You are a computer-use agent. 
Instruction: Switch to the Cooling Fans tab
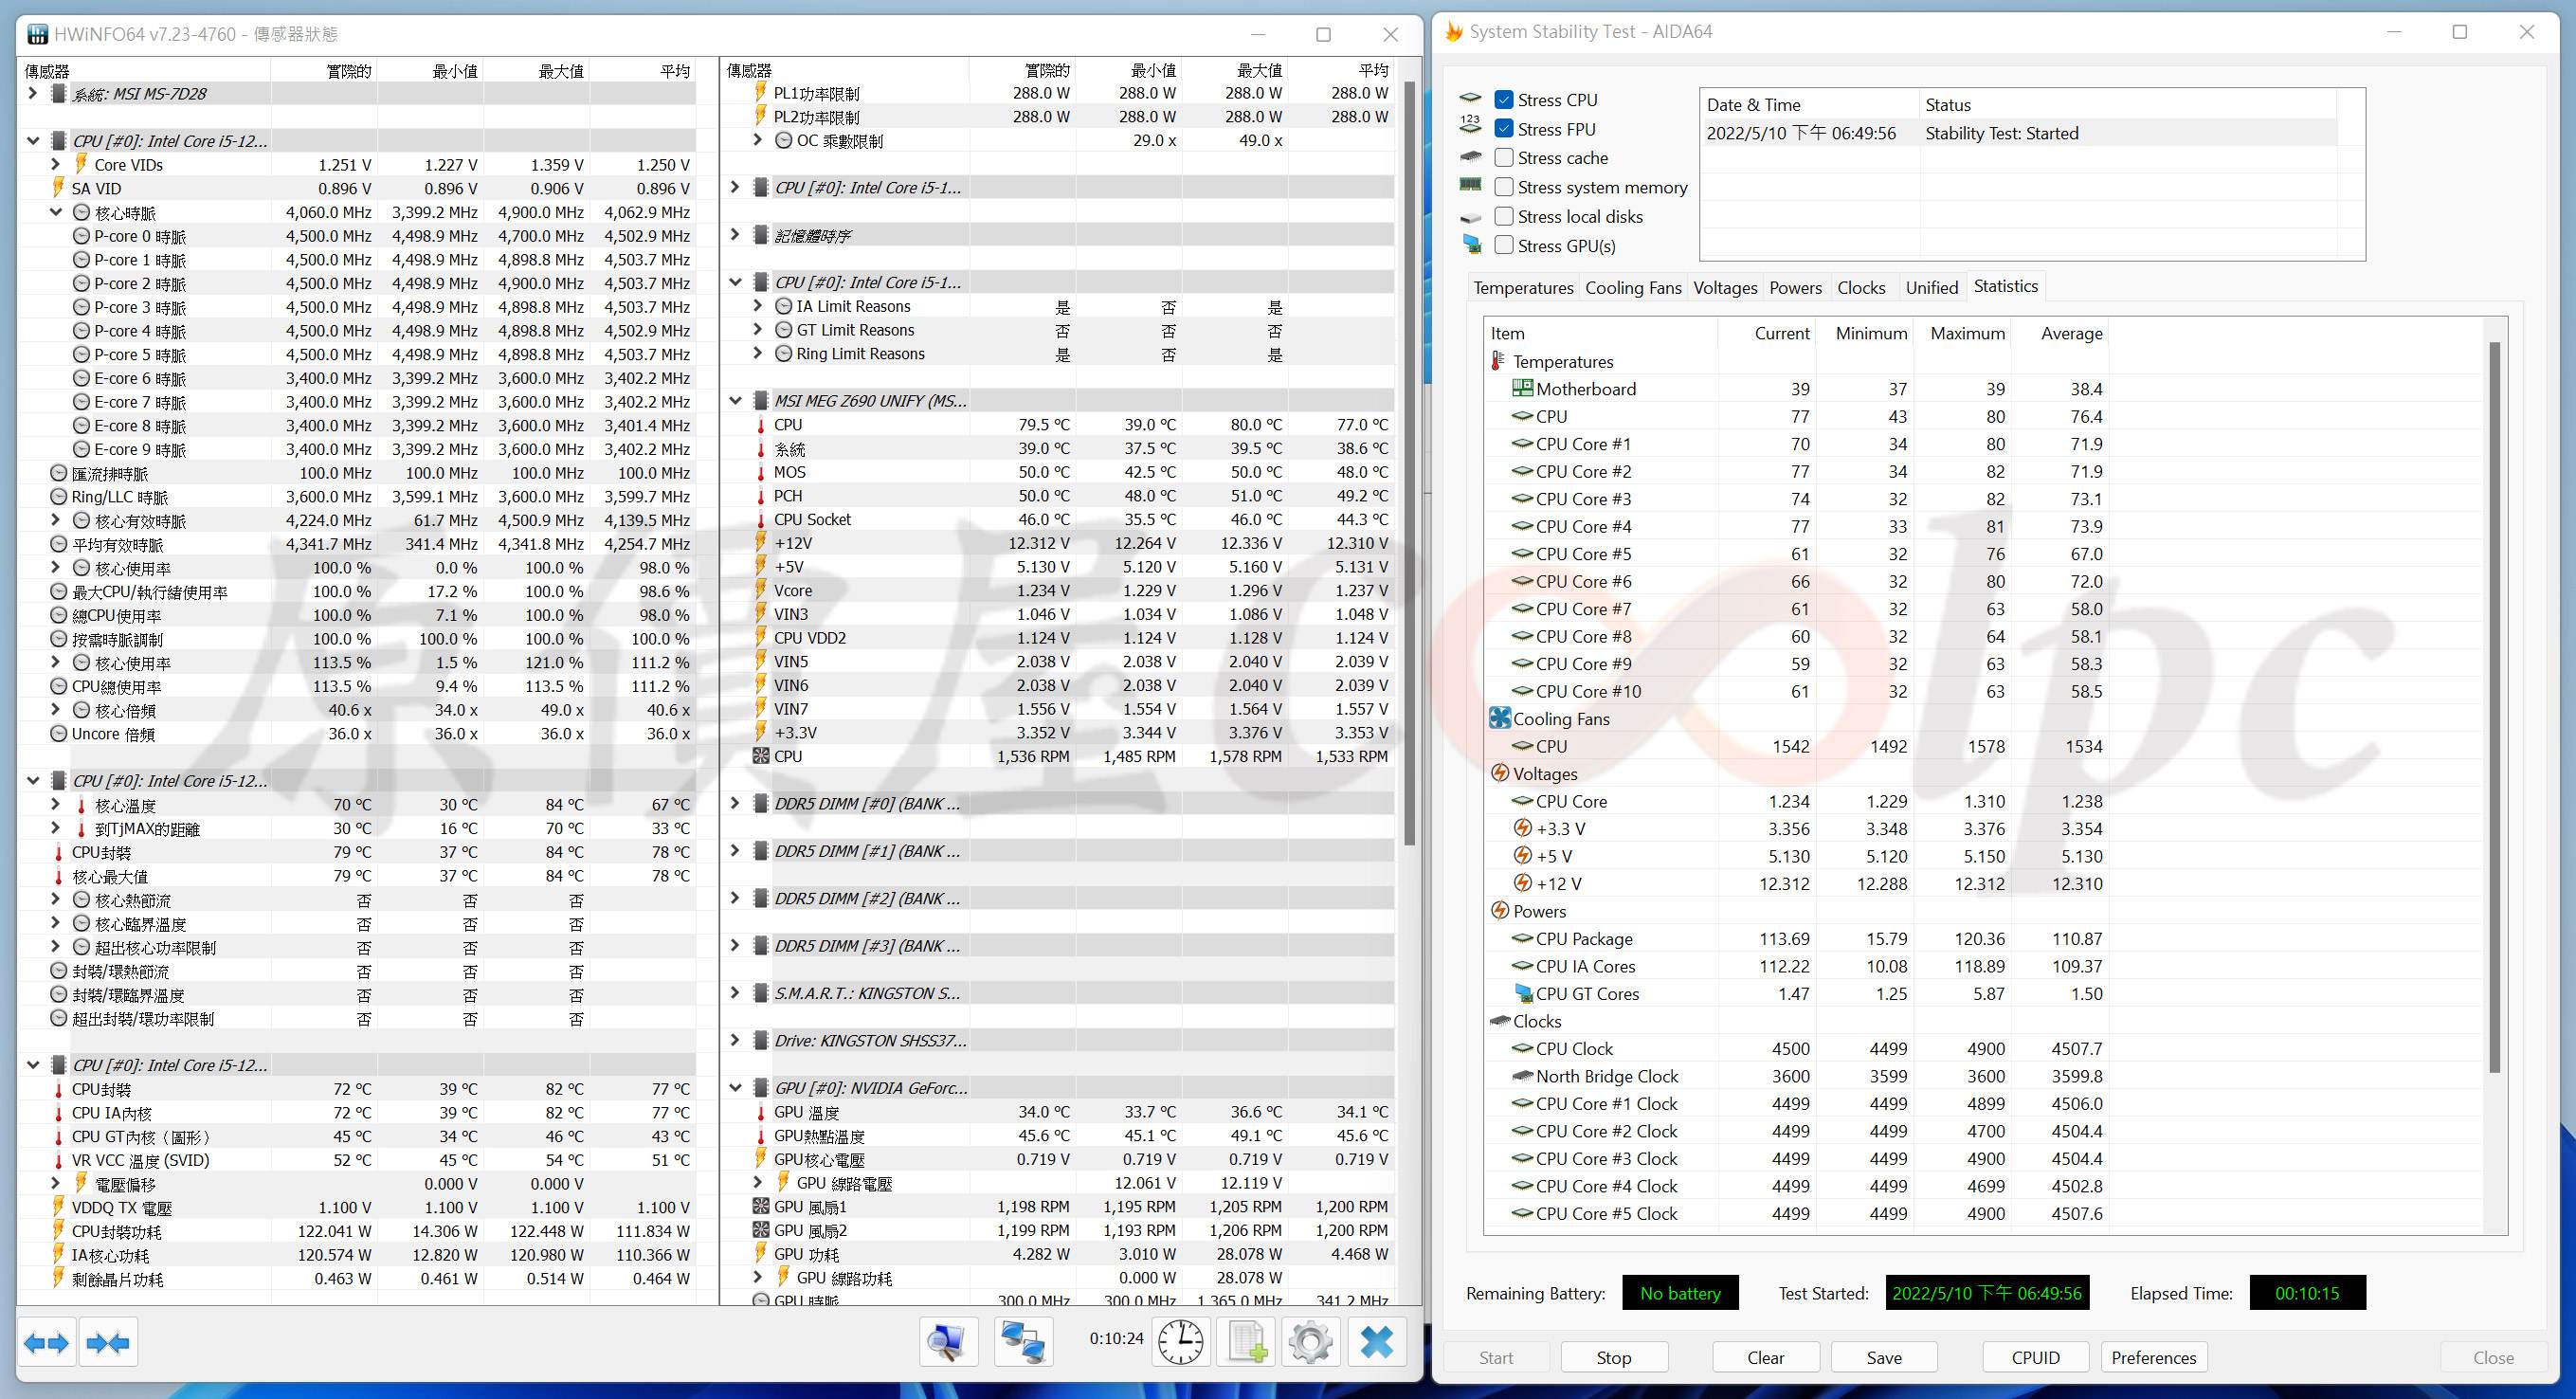coord(1633,288)
